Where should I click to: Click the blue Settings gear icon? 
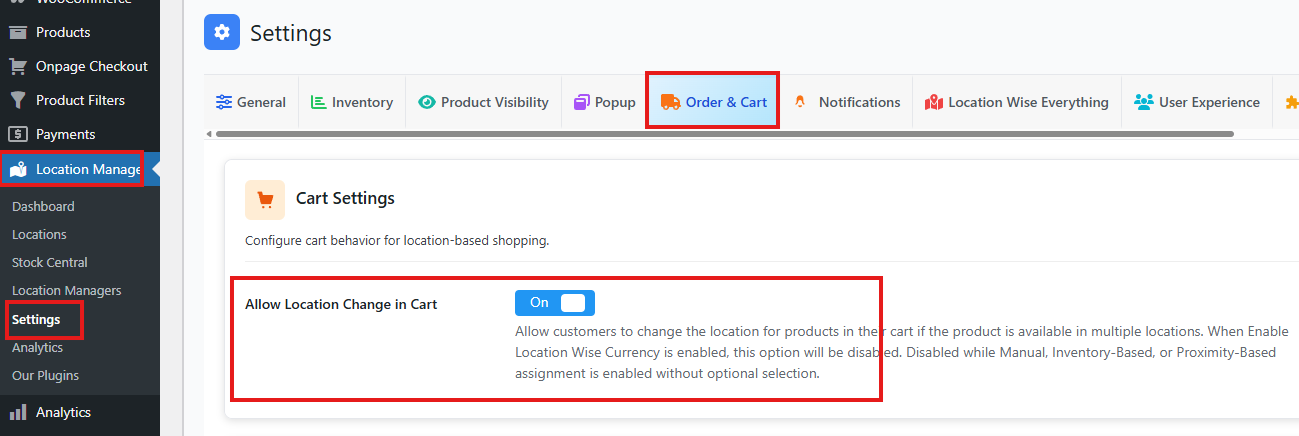tap(222, 32)
